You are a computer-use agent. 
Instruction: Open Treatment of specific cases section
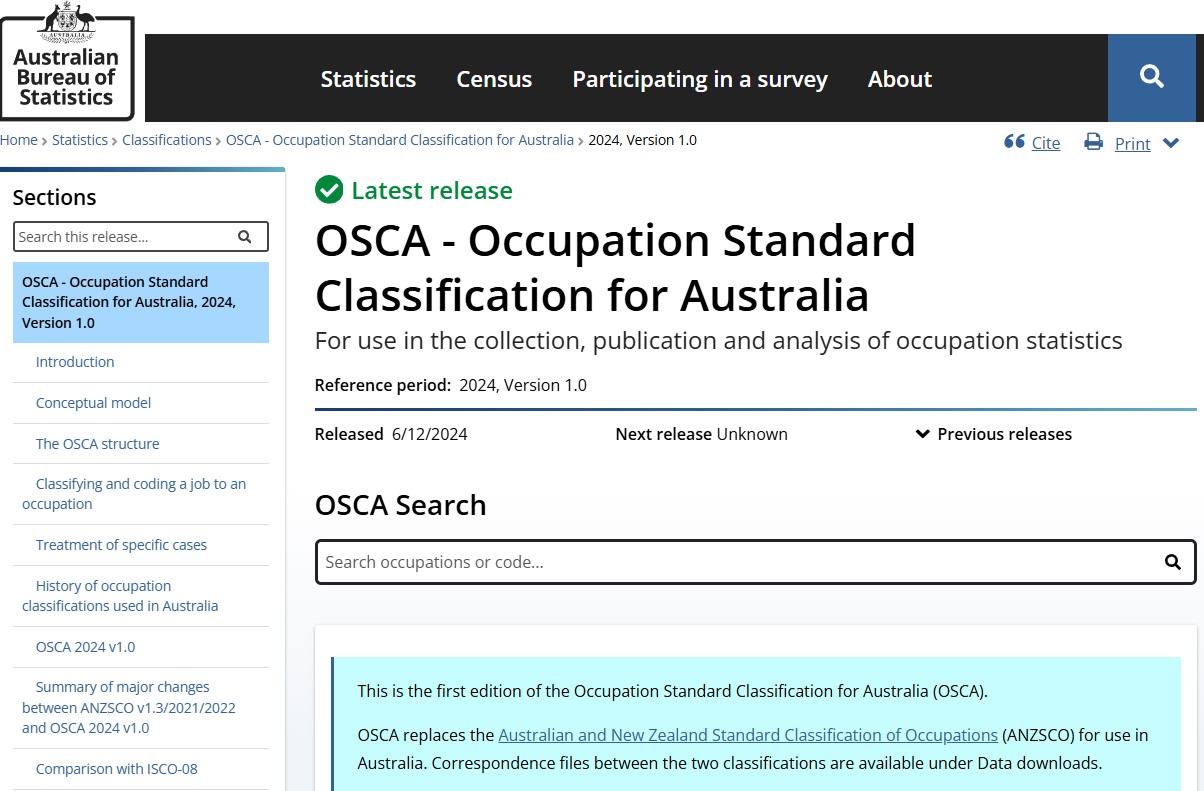(x=121, y=545)
